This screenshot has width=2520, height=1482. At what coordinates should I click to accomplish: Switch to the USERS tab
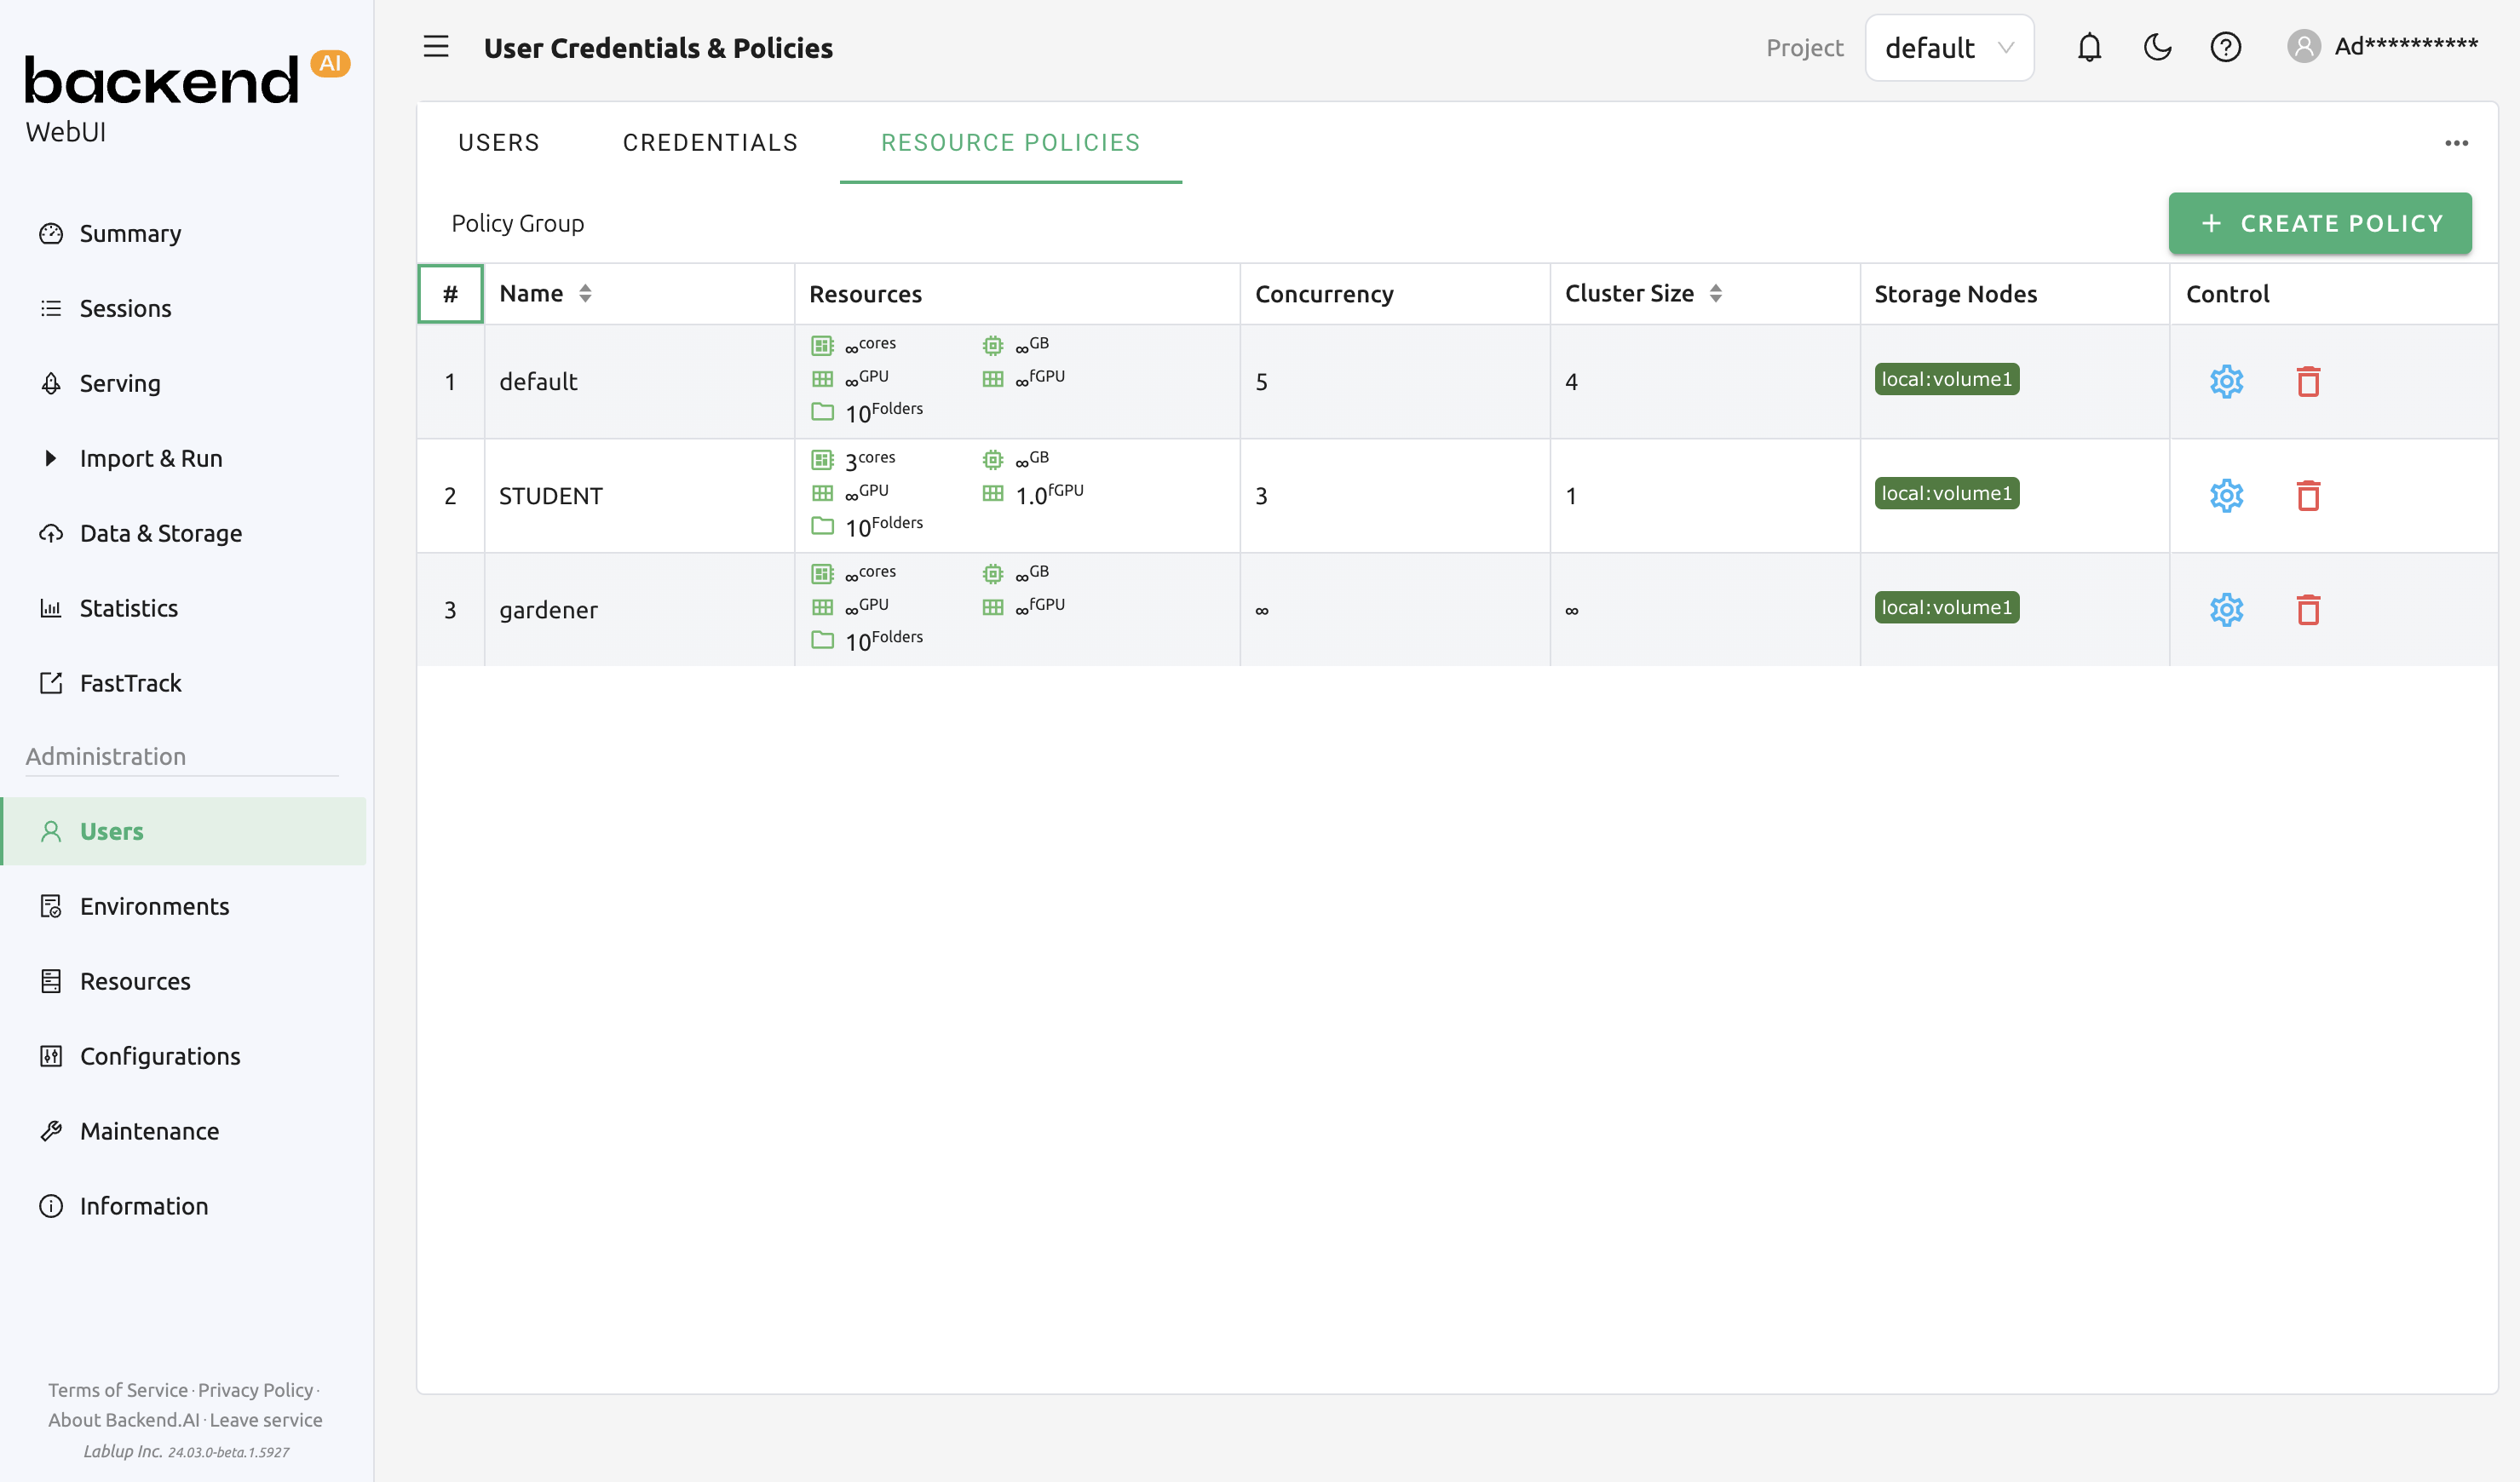(499, 143)
